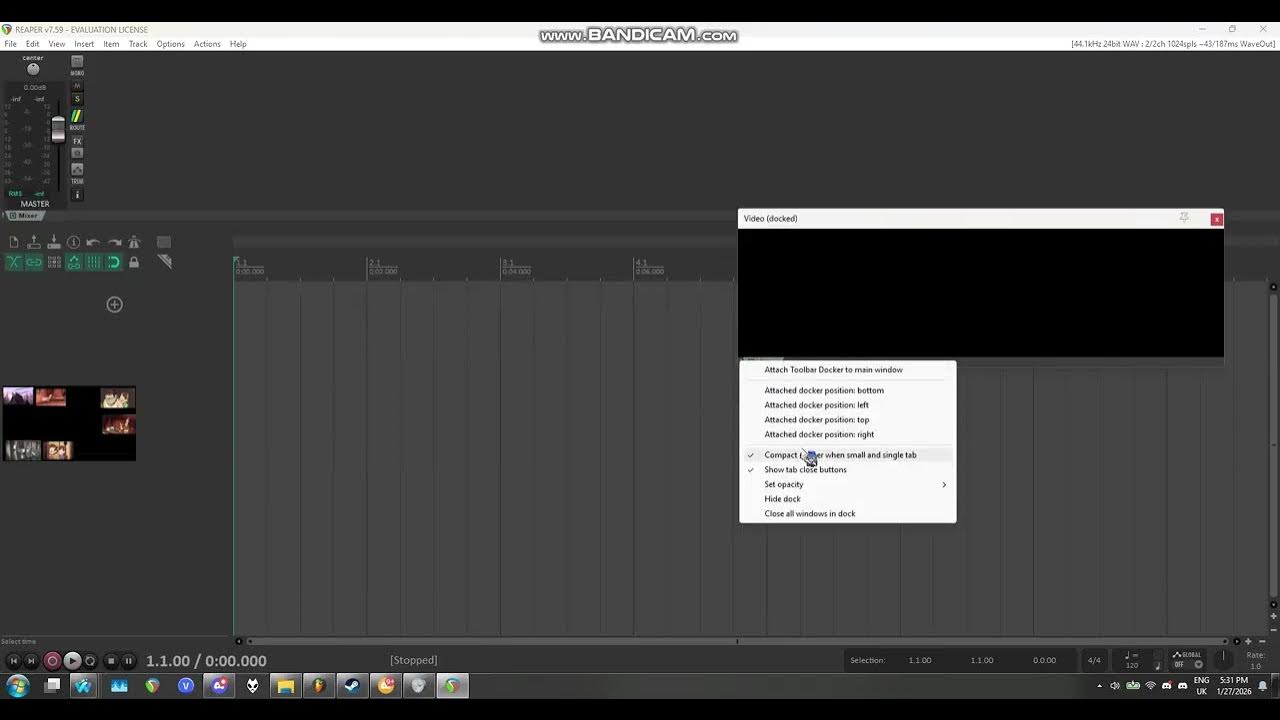Click the undo arrow in toolbar
The image size is (1280, 720).
pyautogui.click(x=93, y=242)
